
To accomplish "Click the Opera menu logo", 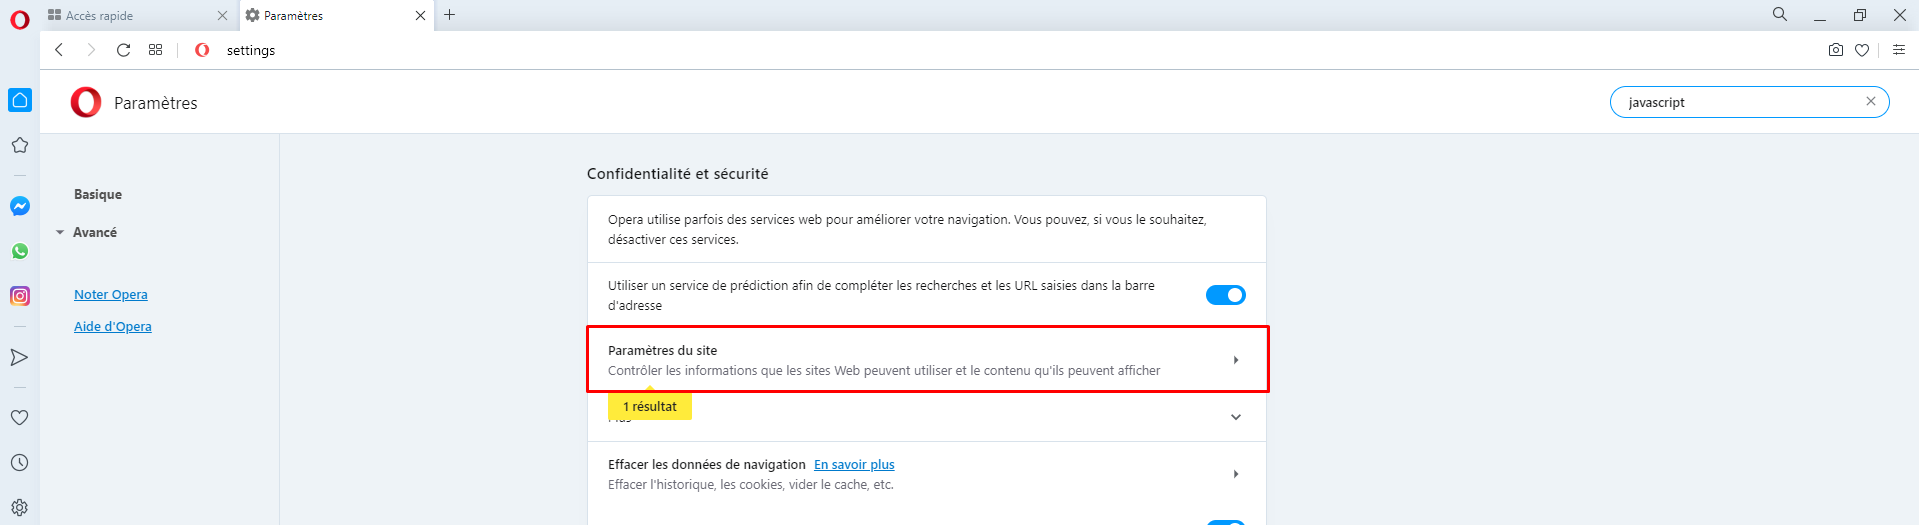I will coord(20,19).
